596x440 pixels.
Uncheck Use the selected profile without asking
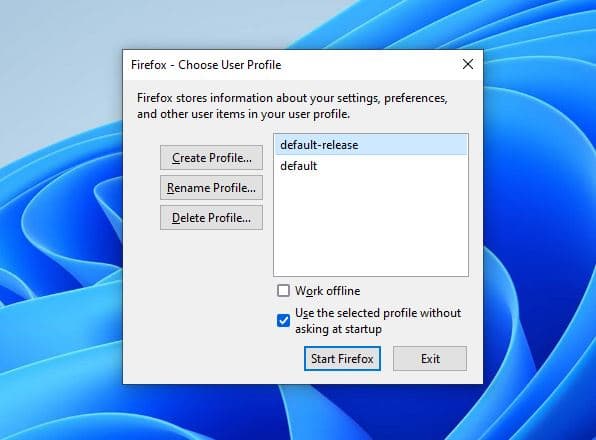(x=283, y=320)
